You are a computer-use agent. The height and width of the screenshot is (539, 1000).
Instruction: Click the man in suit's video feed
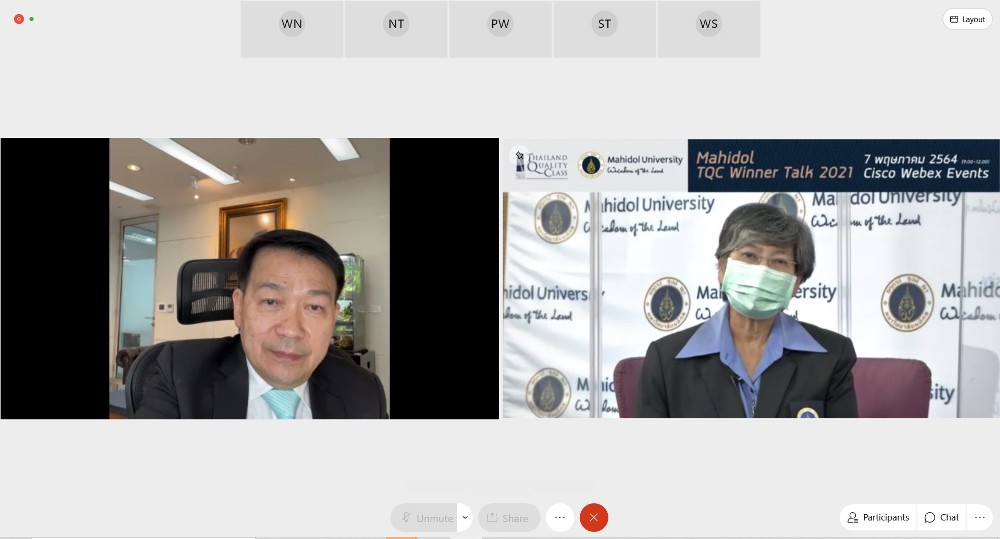250,300
